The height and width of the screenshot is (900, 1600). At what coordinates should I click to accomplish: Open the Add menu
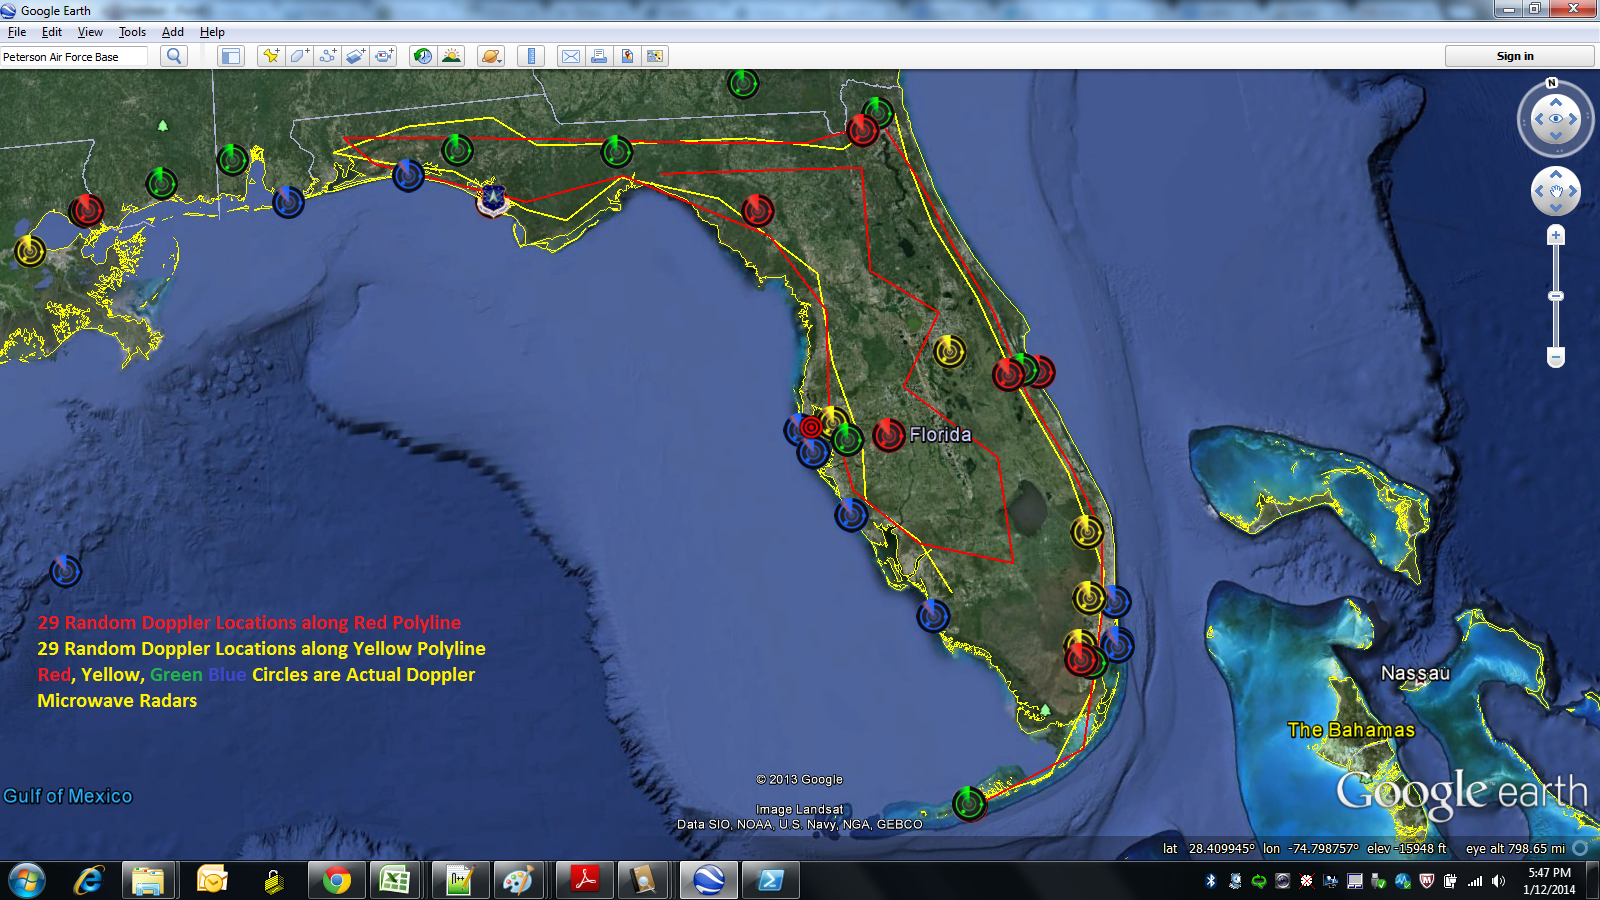(173, 32)
